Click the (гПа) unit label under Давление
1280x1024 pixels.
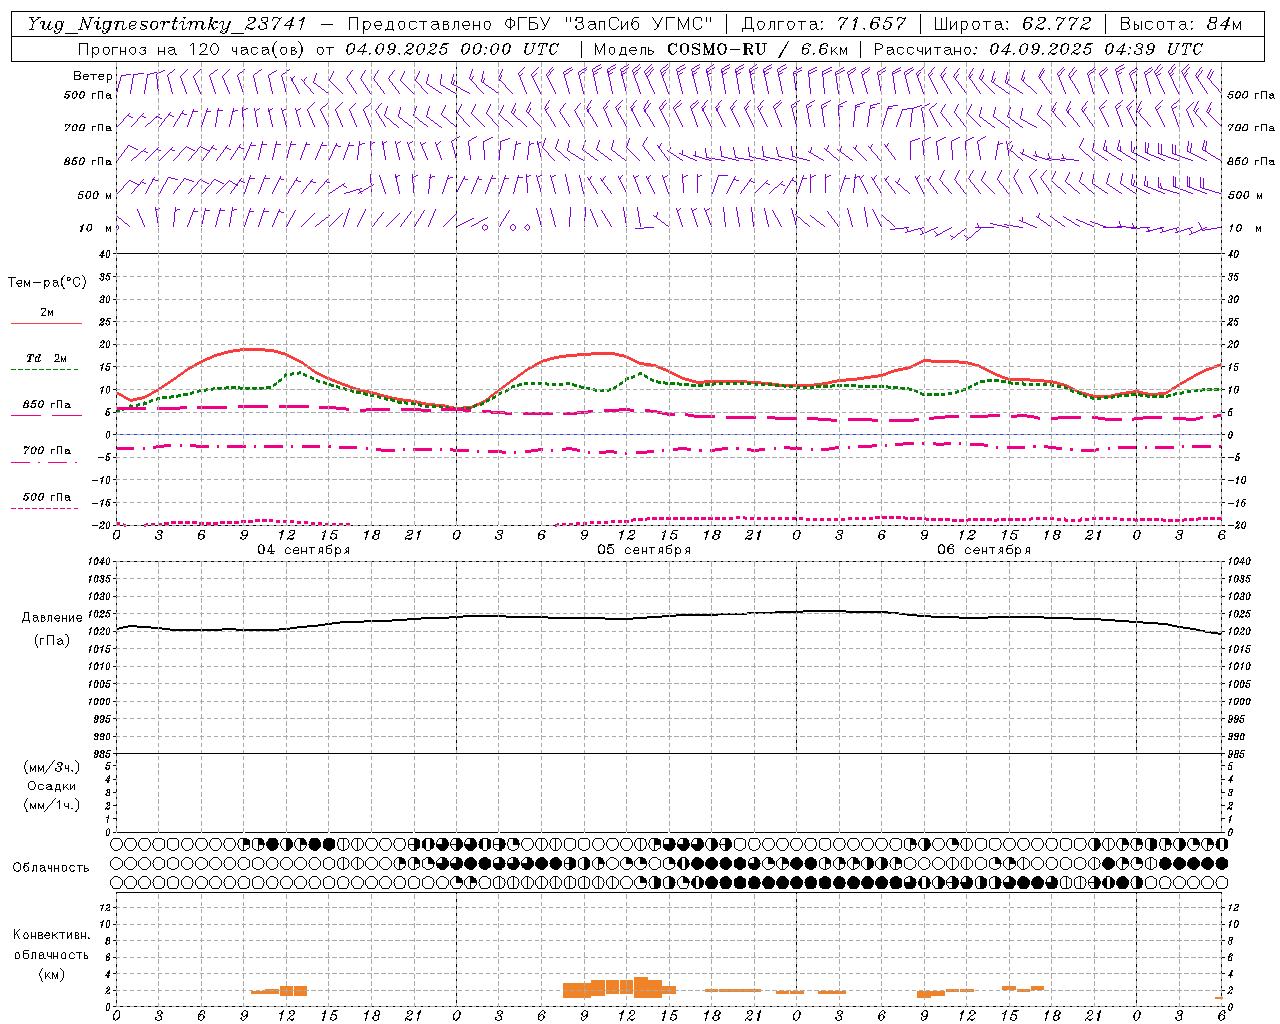coord(52,640)
